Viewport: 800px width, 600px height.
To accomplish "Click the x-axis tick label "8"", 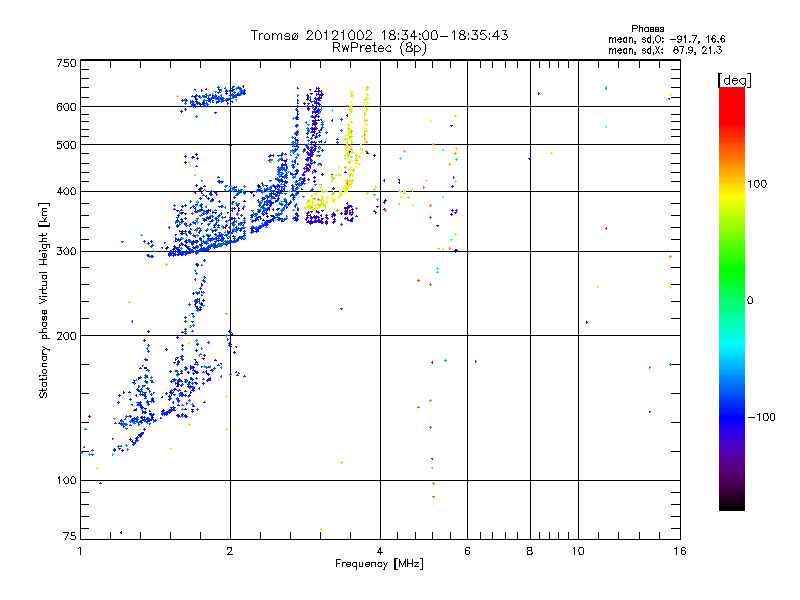I will pos(530,551).
